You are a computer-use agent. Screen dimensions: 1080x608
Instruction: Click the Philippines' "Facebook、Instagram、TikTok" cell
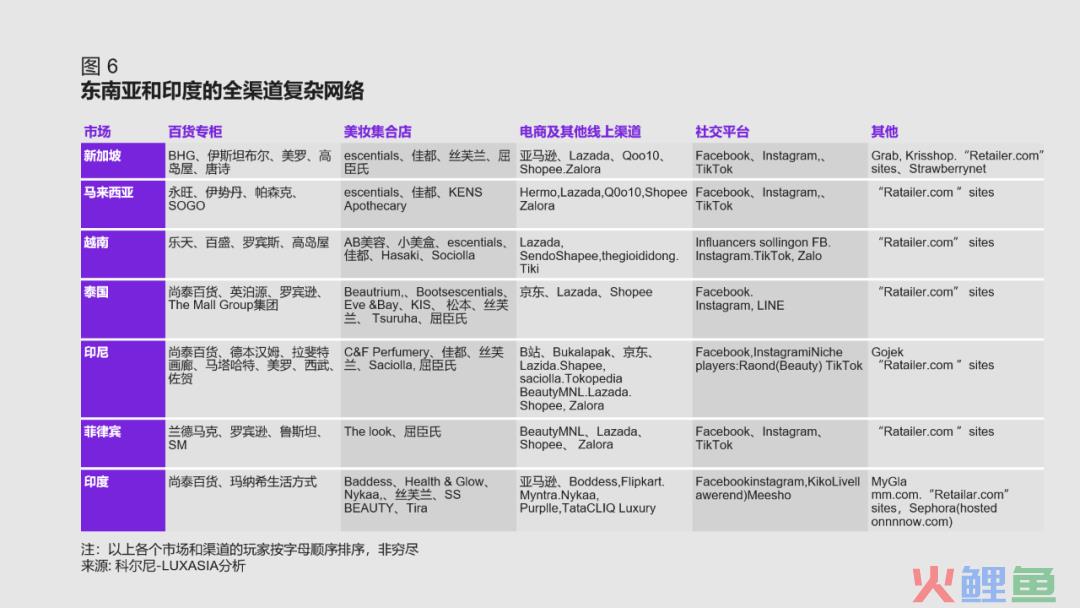(x=780, y=443)
